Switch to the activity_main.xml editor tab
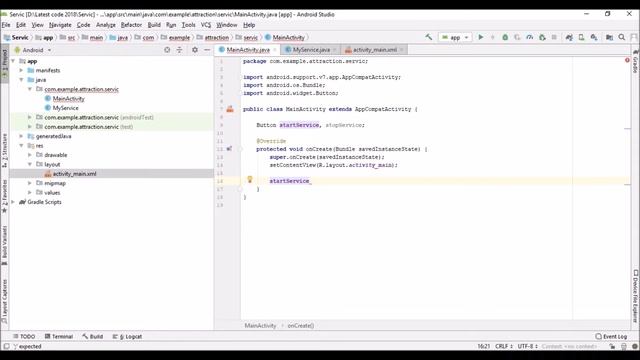 tap(374, 49)
